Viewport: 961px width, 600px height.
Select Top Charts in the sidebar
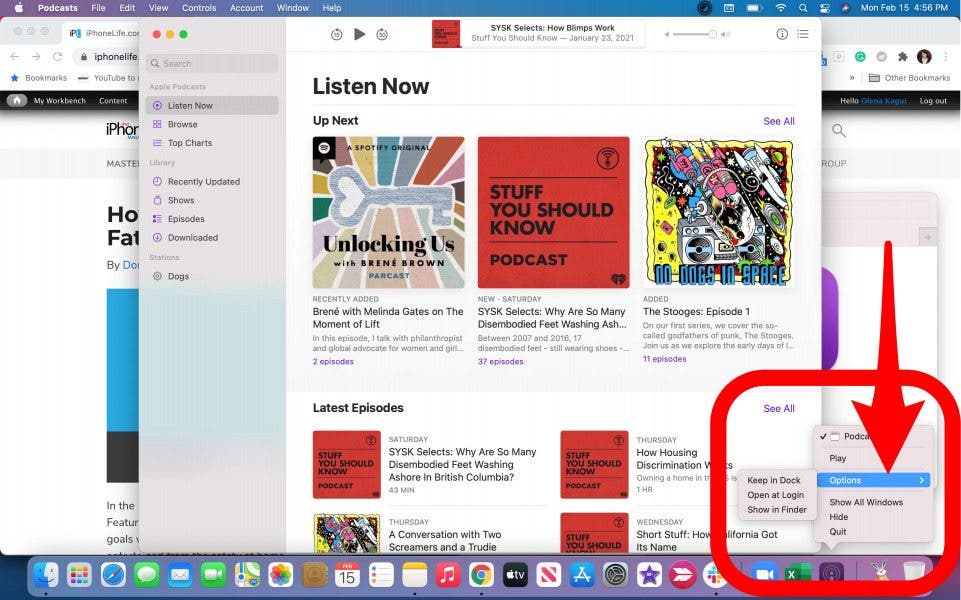coord(190,143)
